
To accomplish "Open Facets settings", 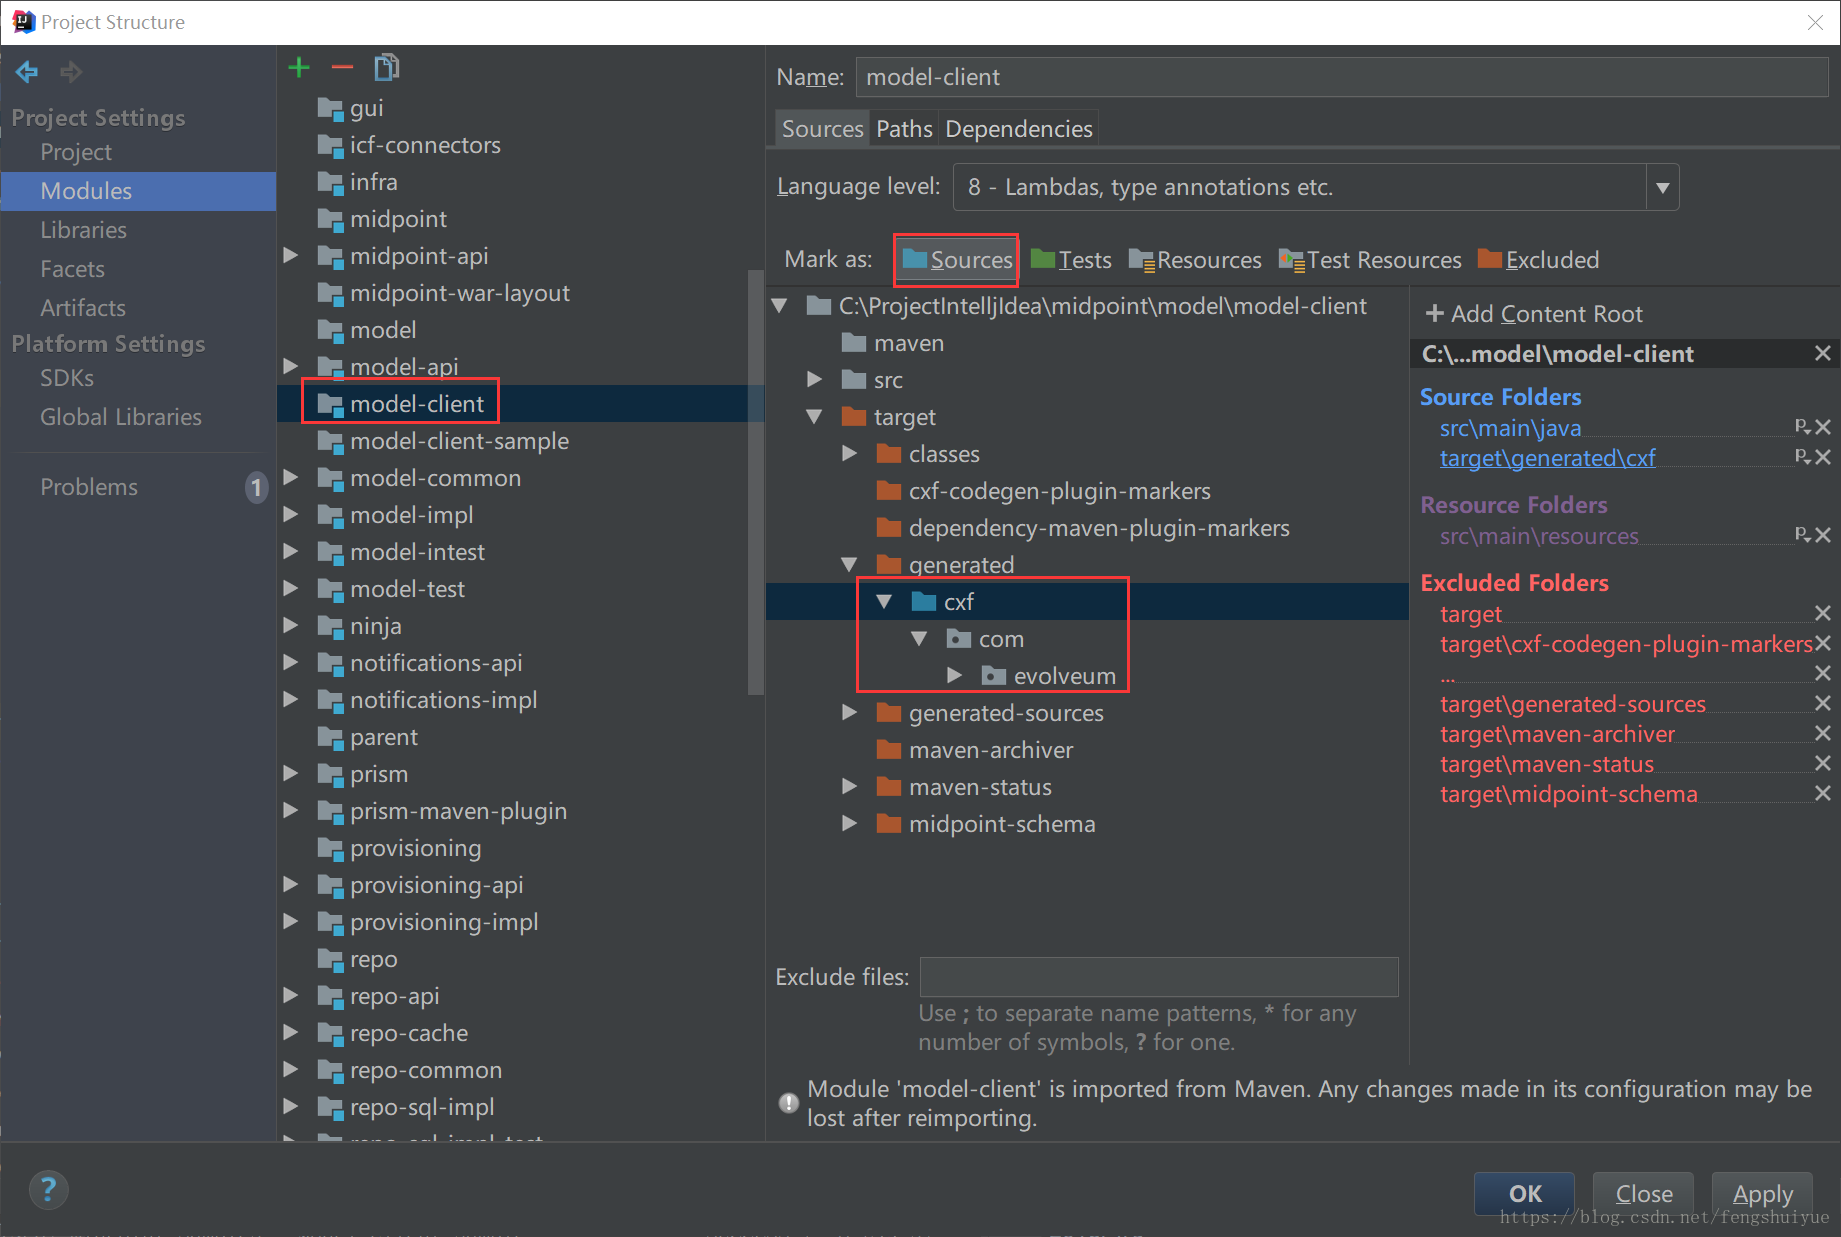I will [x=72, y=269].
